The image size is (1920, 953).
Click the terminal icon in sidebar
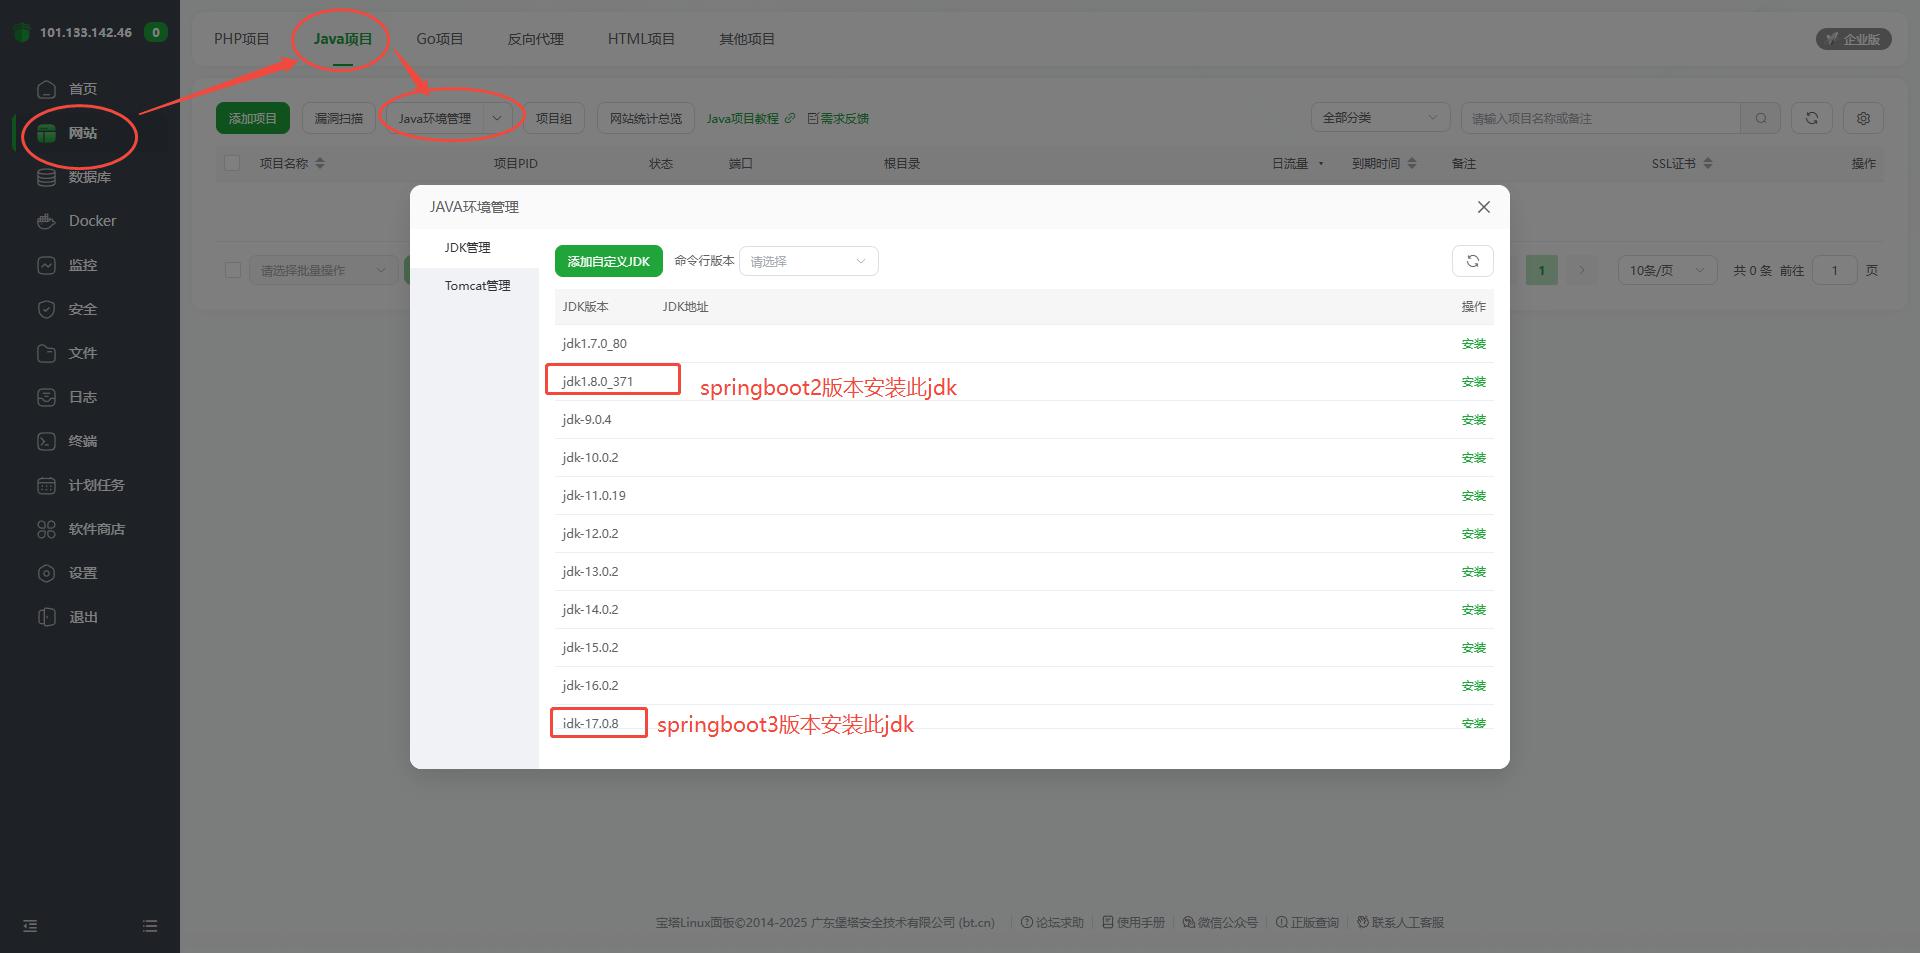pos(46,441)
